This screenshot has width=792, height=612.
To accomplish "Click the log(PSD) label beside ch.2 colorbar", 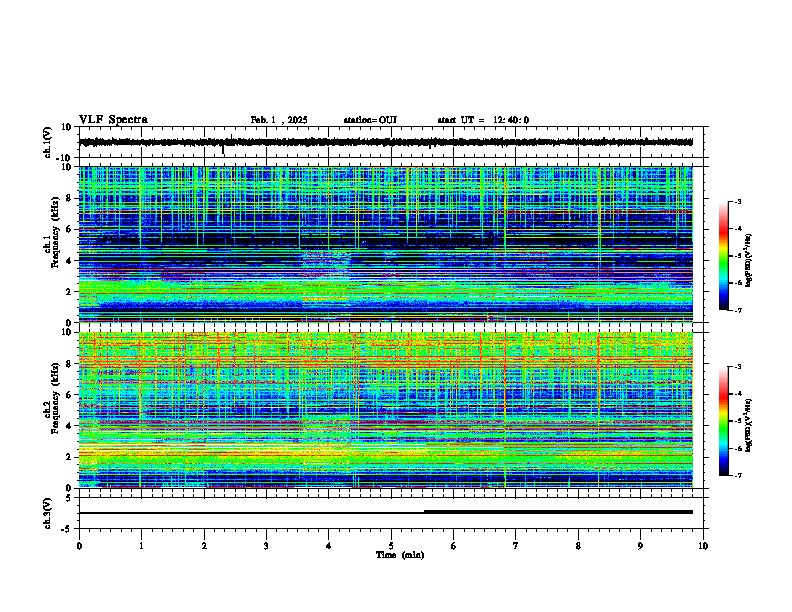I will click(x=748, y=425).
